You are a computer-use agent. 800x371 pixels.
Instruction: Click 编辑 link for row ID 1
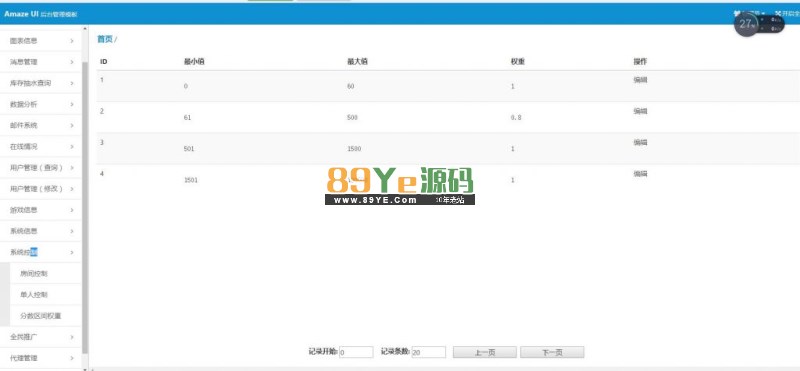pos(640,80)
